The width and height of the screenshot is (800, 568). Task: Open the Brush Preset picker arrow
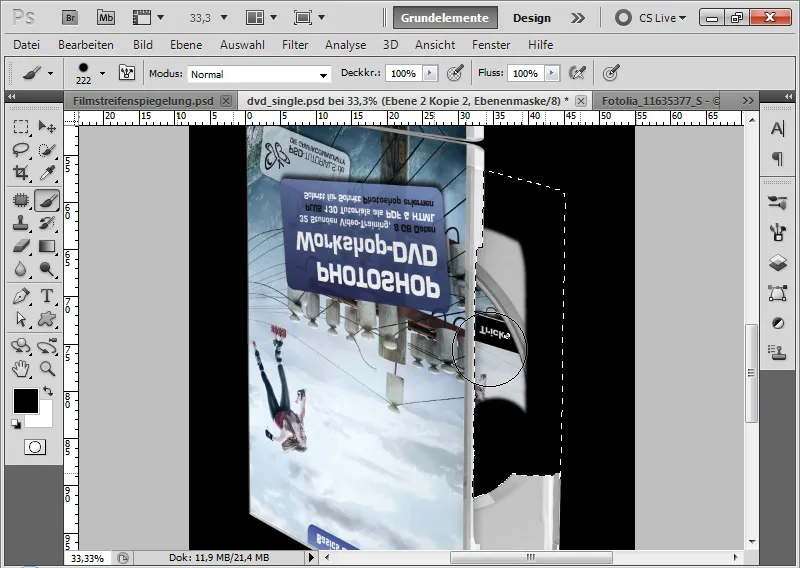click(x=102, y=73)
